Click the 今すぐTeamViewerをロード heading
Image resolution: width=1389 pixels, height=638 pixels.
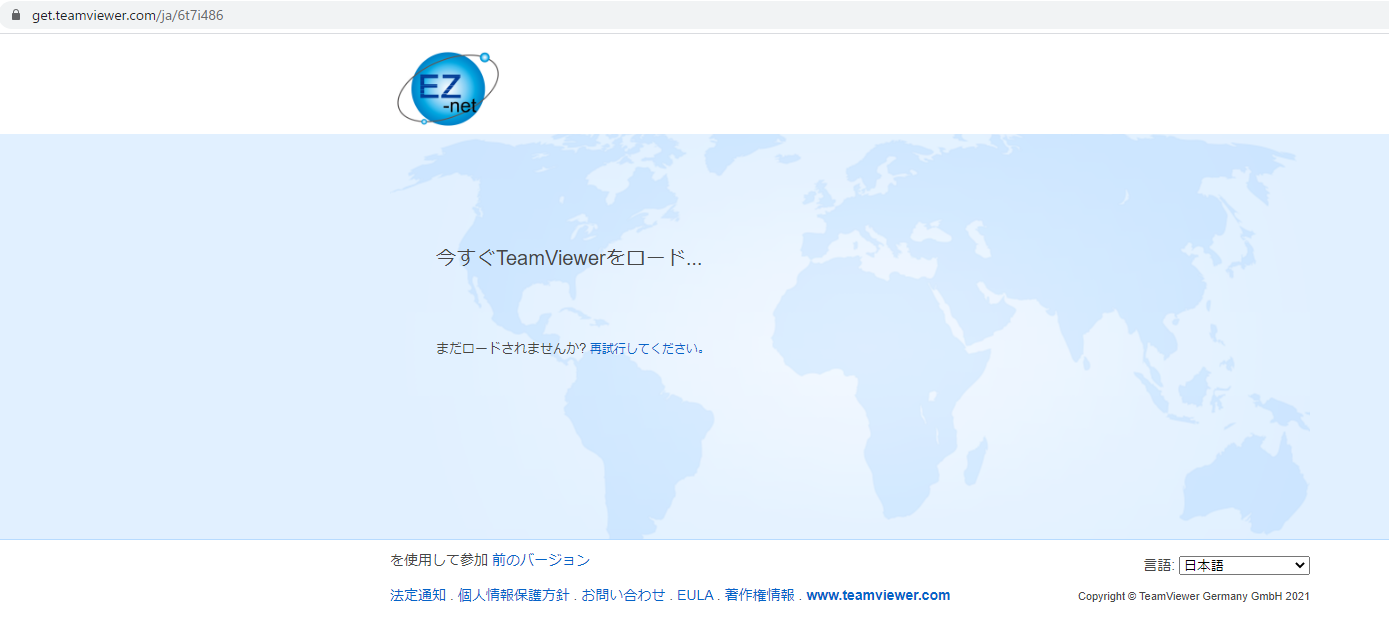click(x=569, y=258)
